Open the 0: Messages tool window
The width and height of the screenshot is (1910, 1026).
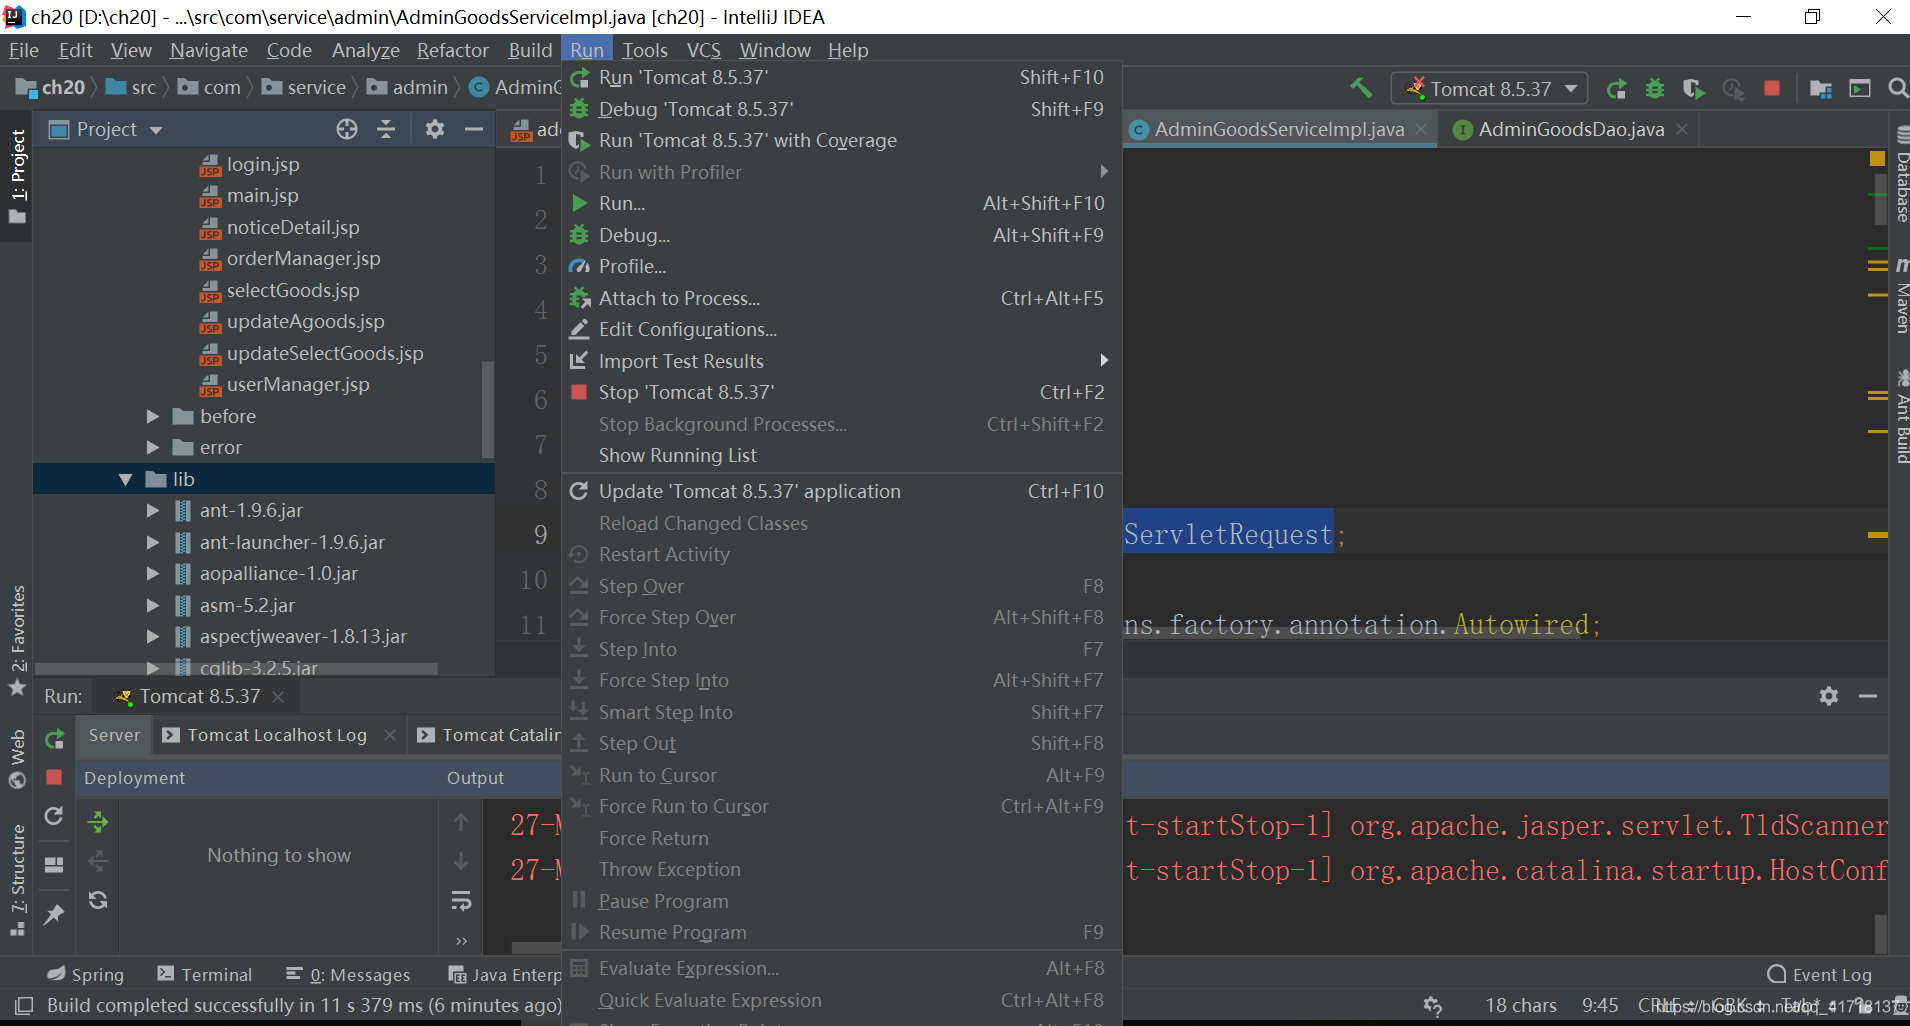click(348, 974)
